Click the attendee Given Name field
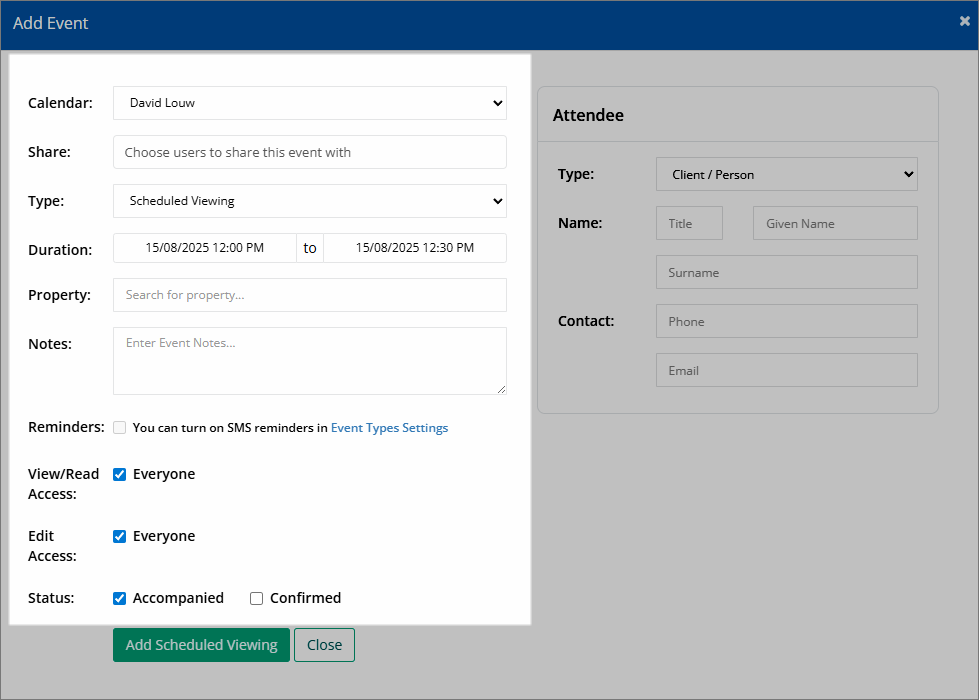 pos(835,223)
